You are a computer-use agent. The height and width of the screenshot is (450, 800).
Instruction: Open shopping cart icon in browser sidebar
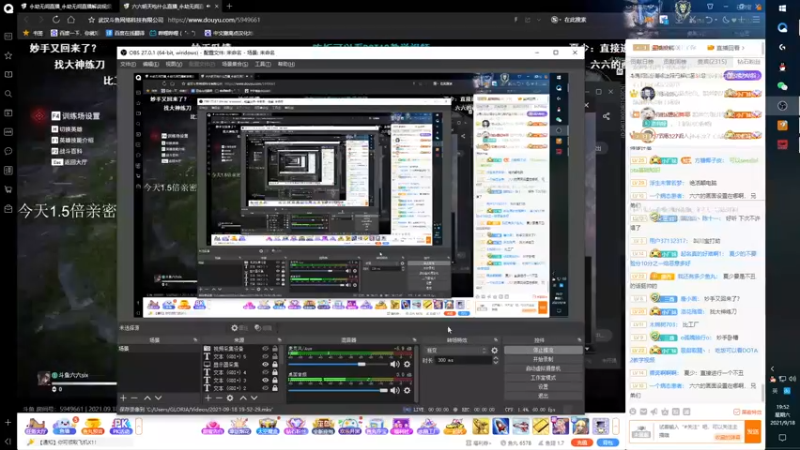8,189
